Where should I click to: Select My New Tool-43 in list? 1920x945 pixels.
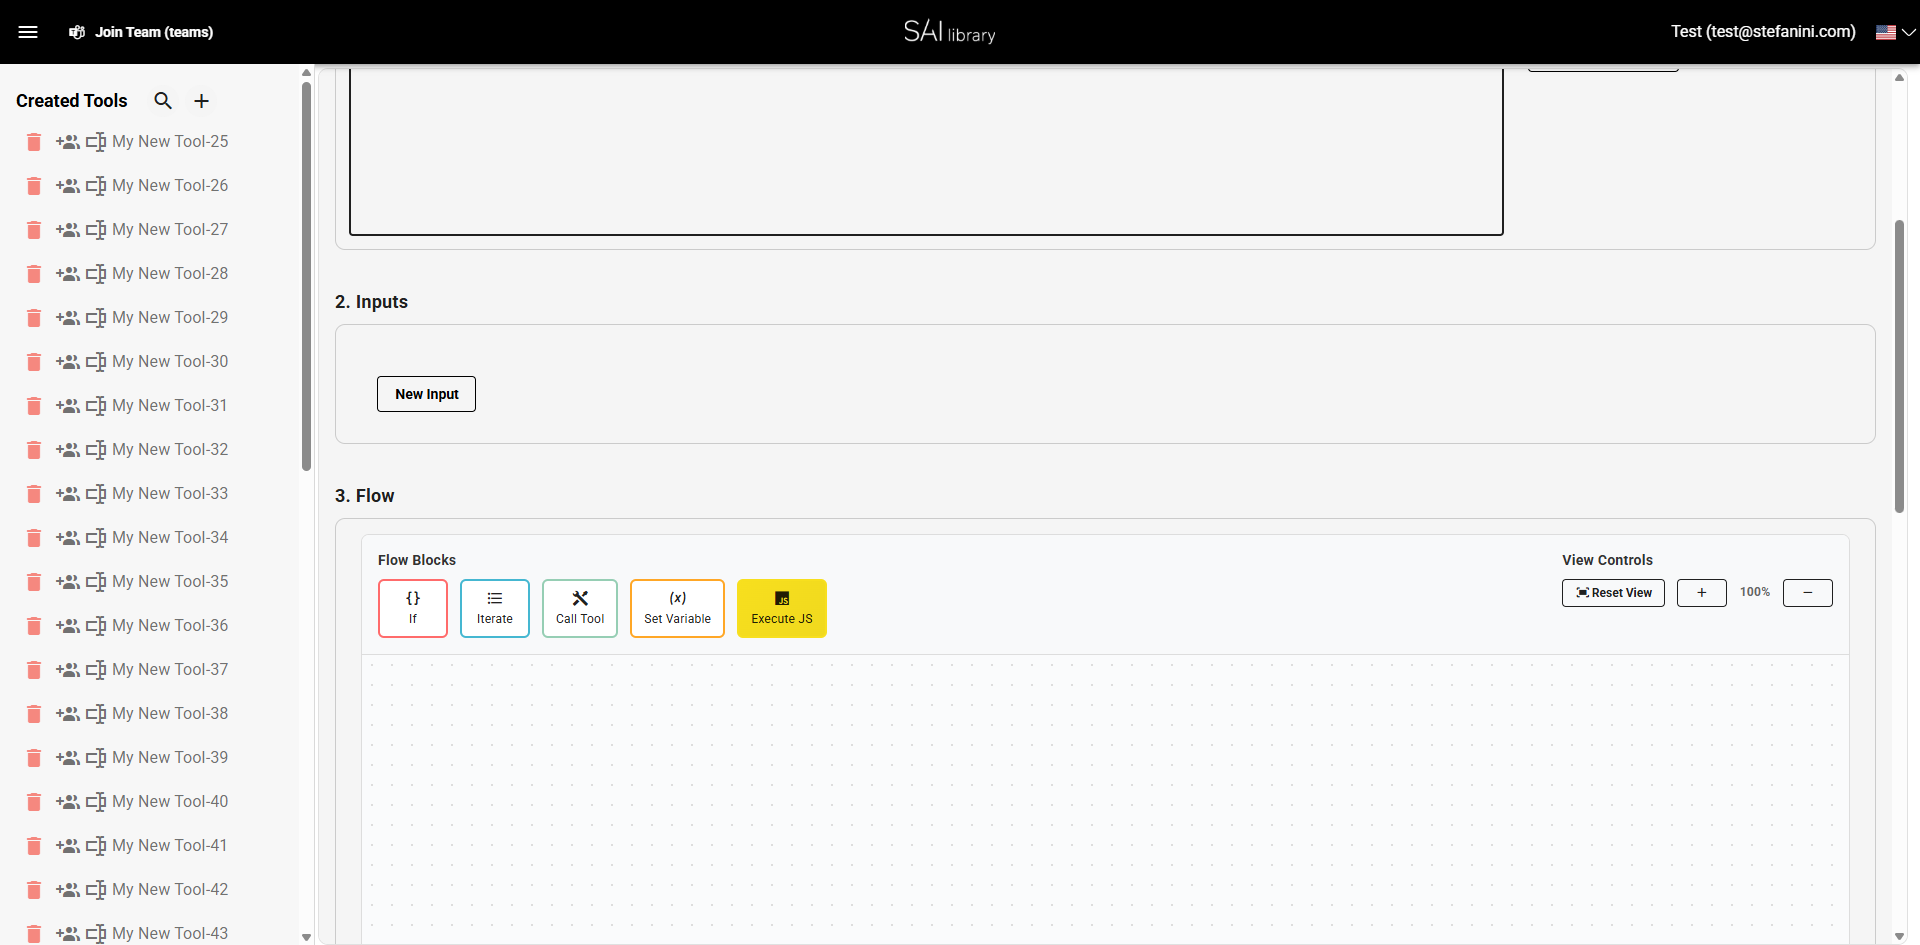click(170, 934)
